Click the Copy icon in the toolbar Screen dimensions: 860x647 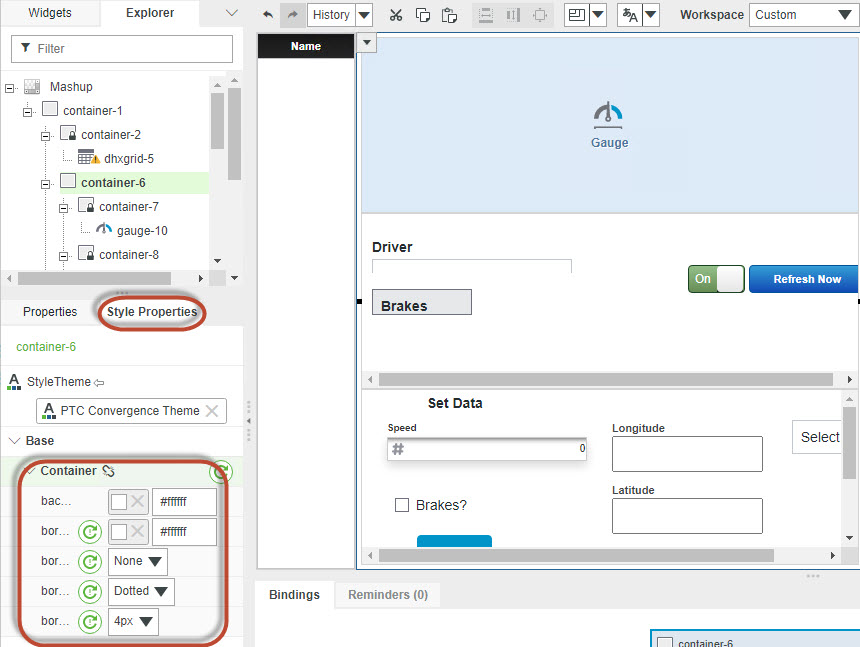coord(421,15)
